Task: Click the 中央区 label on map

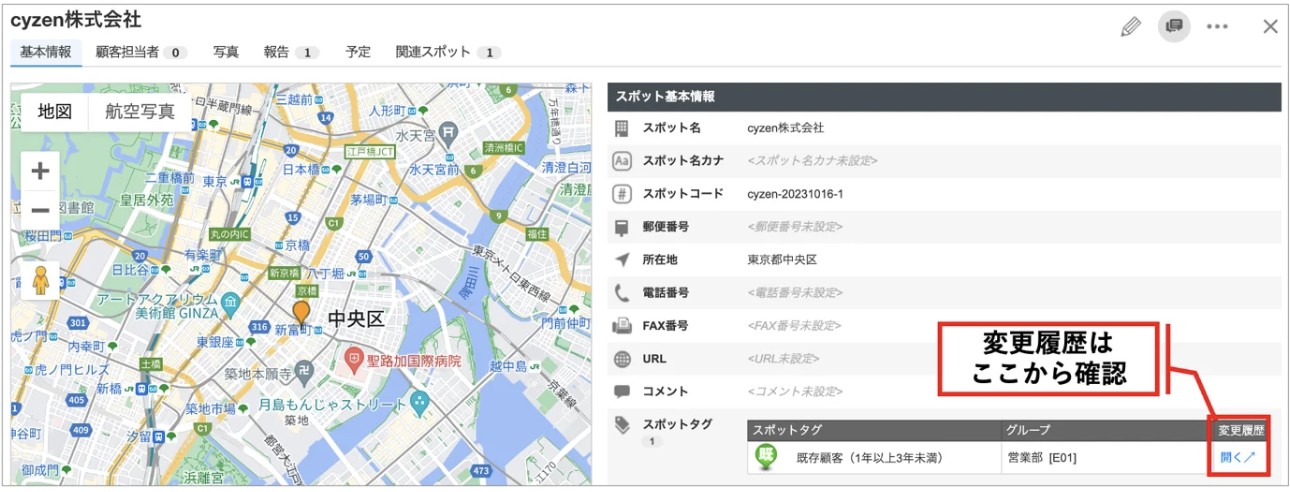Action: click(x=357, y=319)
